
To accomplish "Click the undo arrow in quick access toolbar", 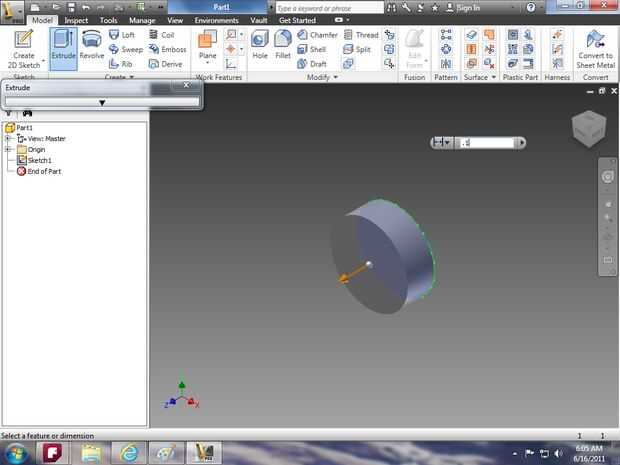I will click(85, 7).
